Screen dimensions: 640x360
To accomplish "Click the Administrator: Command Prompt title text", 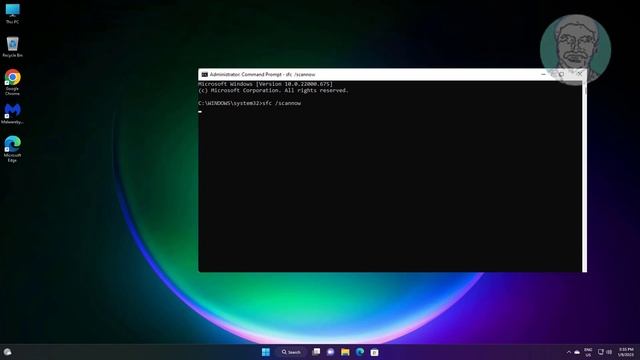I will tap(262, 75).
